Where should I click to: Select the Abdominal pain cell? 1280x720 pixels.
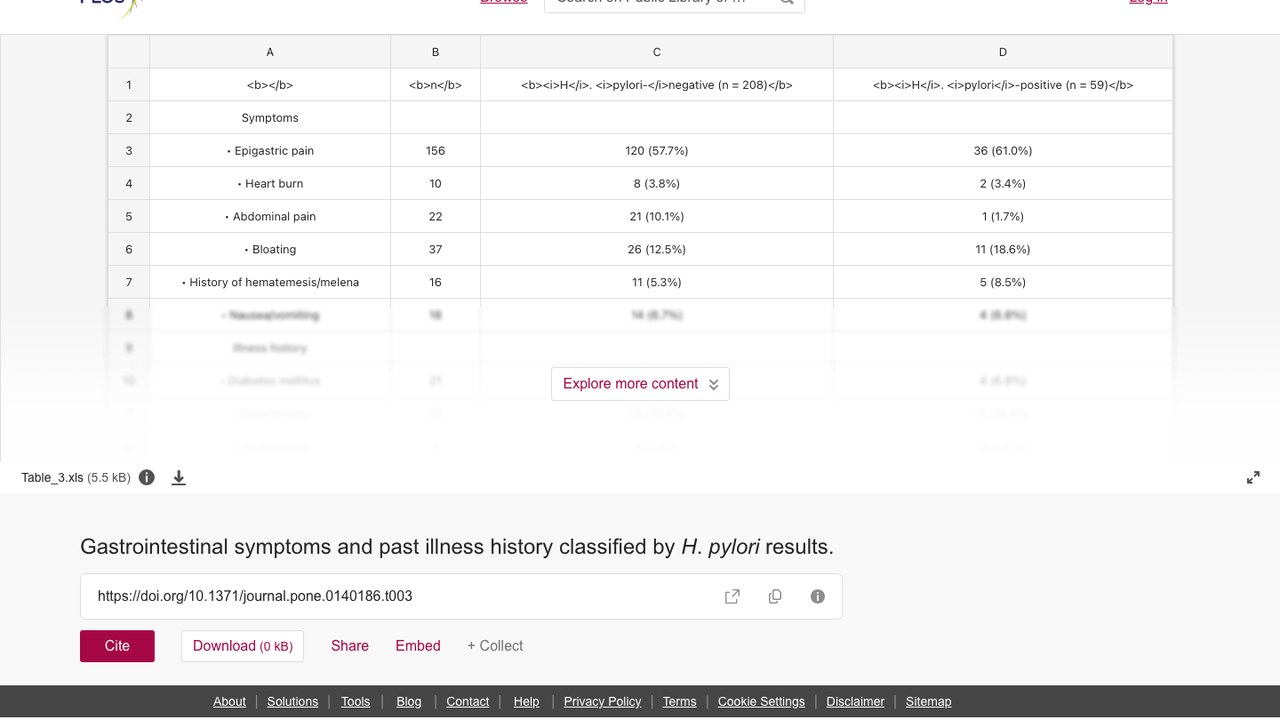[x=270, y=217]
